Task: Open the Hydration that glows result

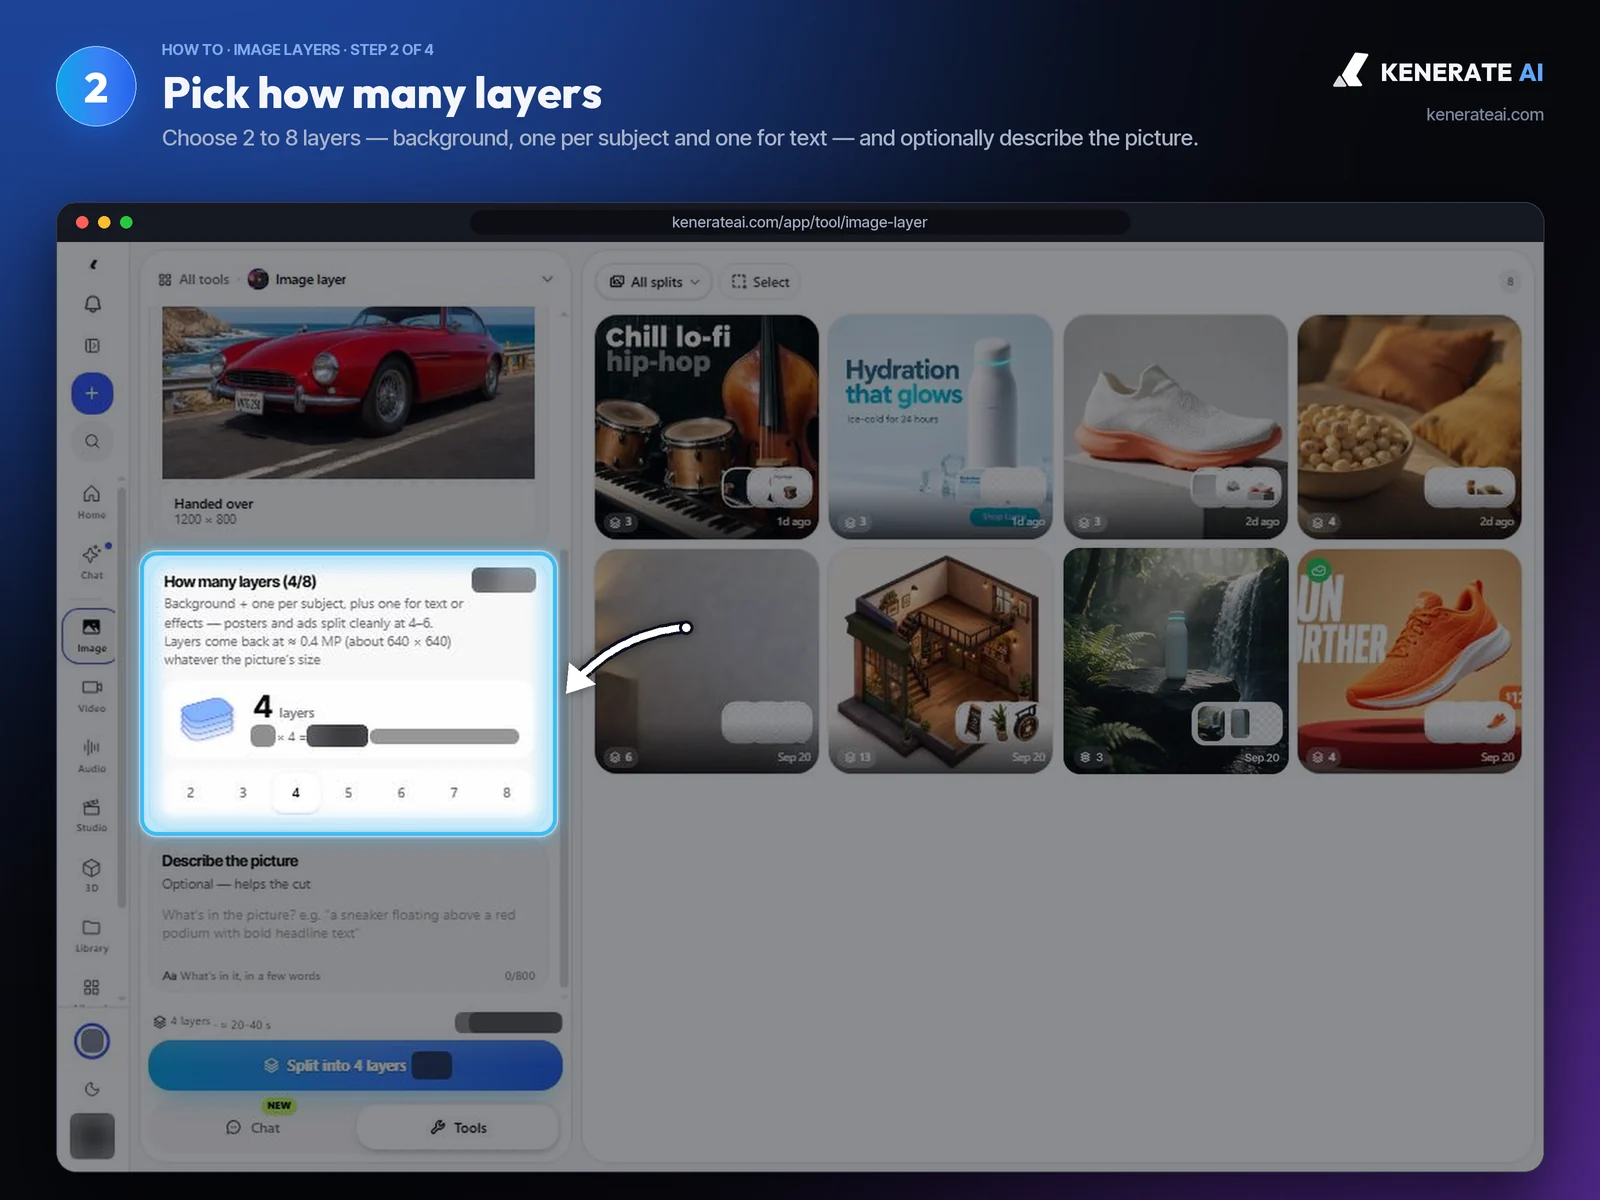Action: click(941, 427)
